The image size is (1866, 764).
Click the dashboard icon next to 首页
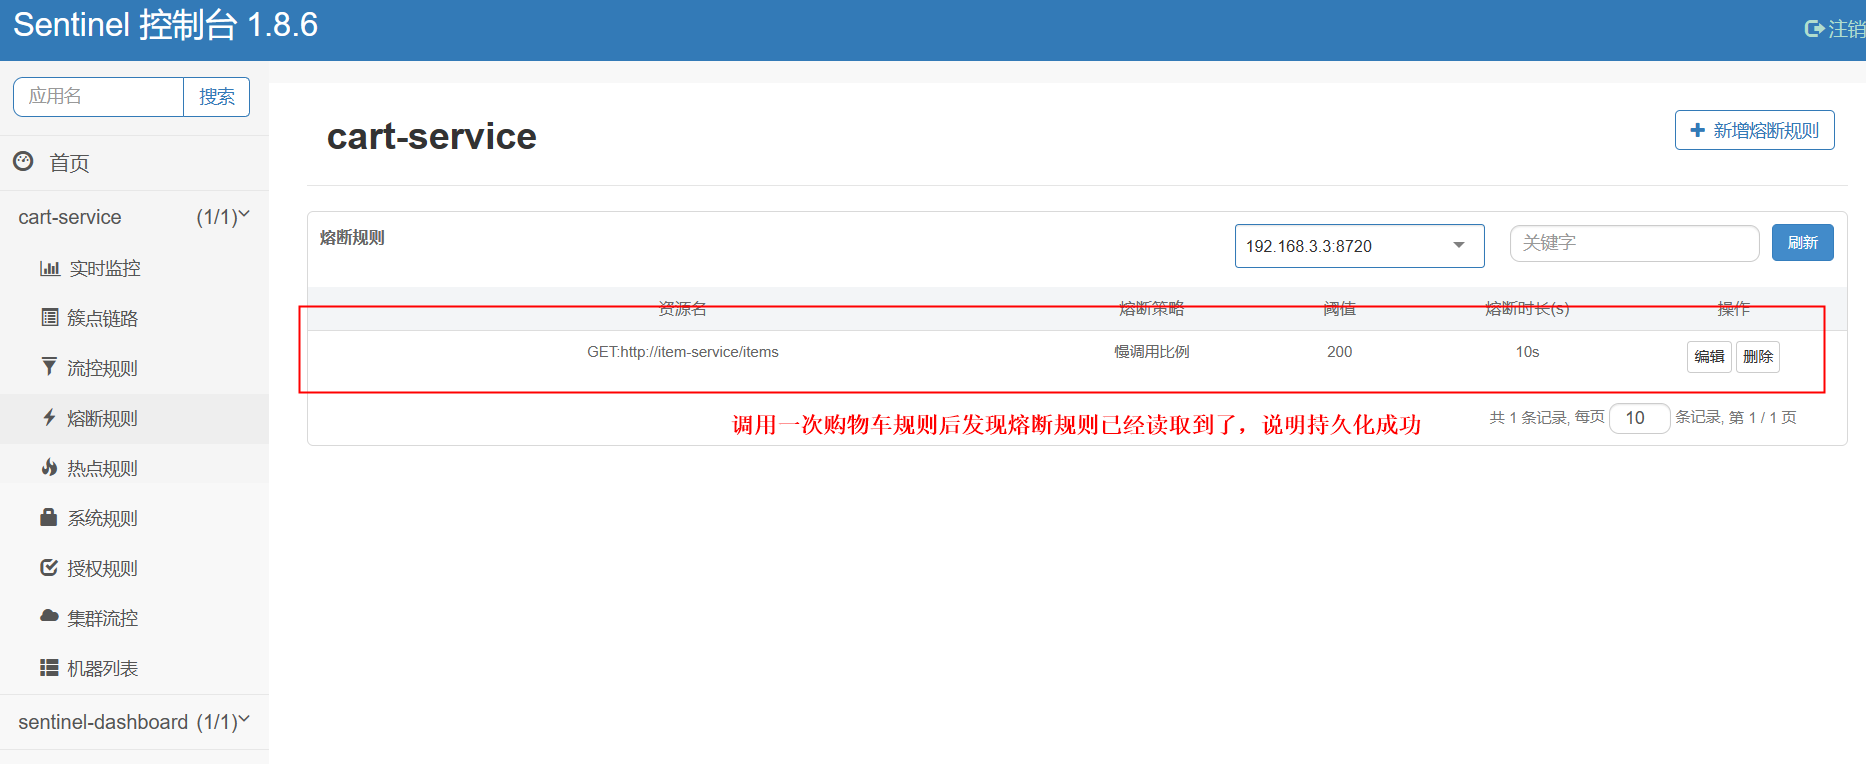point(23,161)
